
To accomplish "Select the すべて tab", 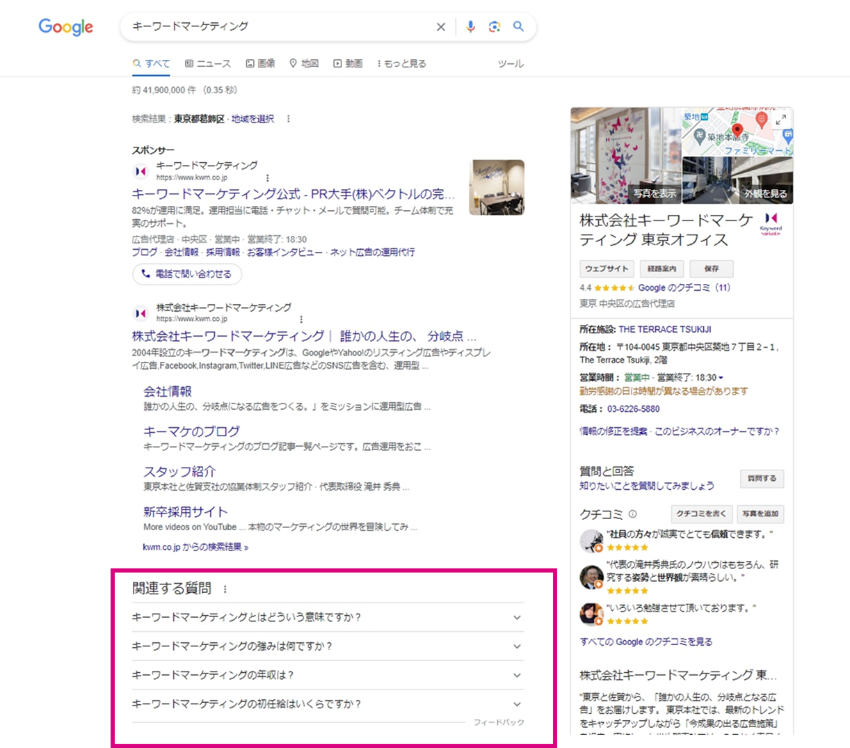I will (151, 63).
